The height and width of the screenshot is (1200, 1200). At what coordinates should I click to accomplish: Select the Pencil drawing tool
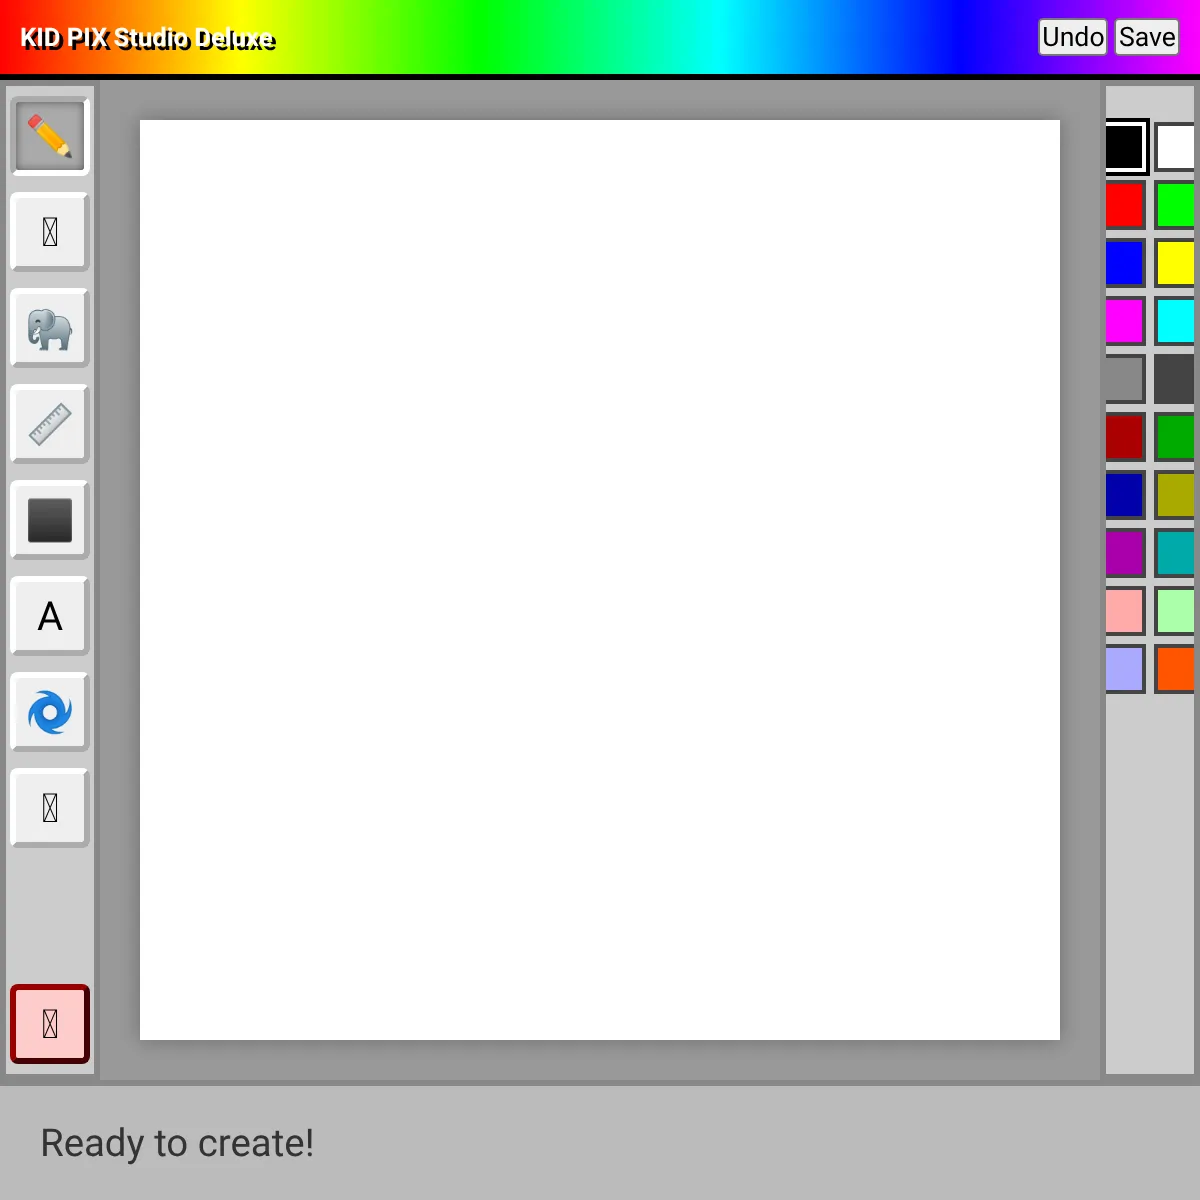50,136
